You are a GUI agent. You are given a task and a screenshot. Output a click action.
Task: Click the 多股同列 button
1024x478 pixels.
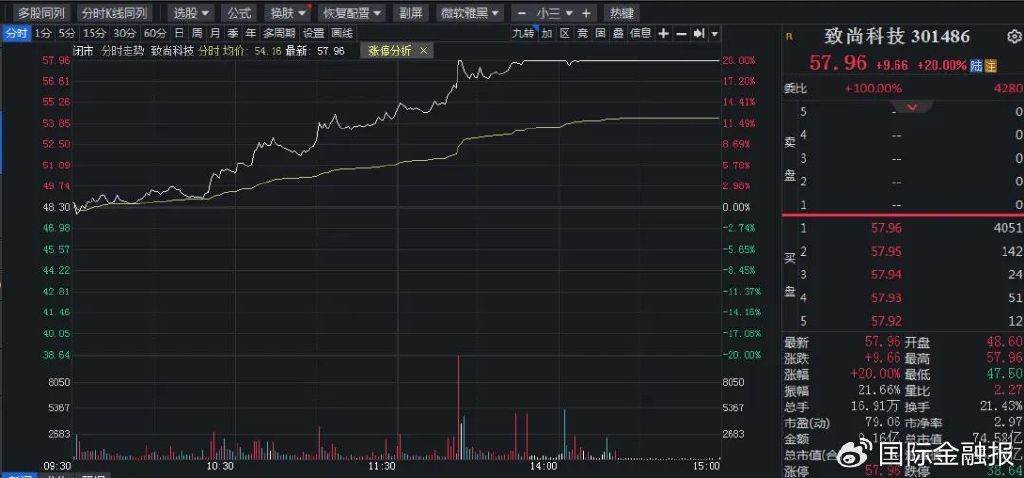(x=41, y=13)
